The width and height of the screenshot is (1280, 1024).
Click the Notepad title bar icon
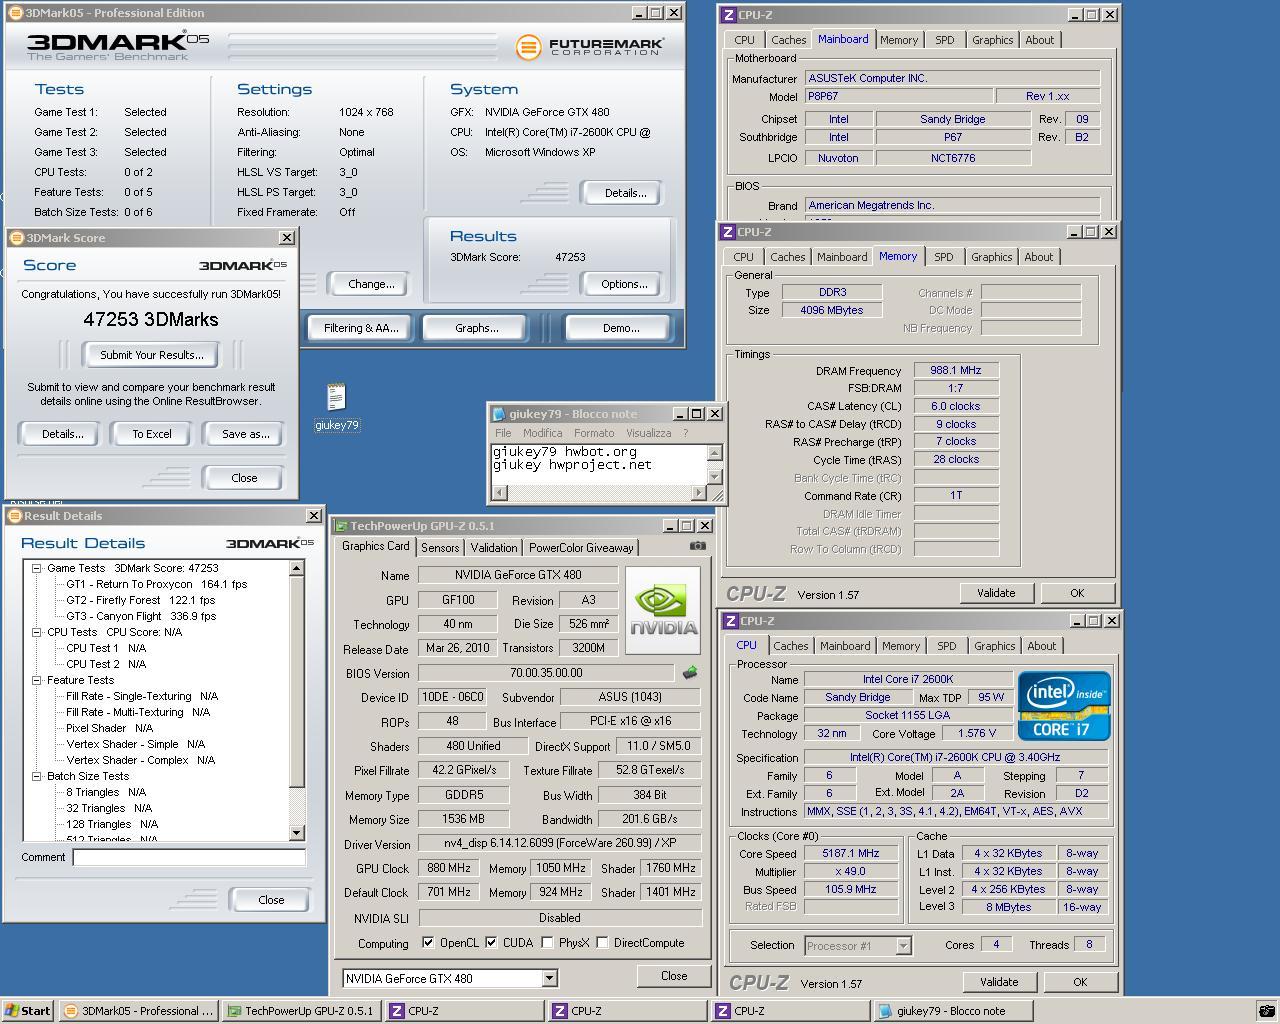pyautogui.click(x=500, y=414)
